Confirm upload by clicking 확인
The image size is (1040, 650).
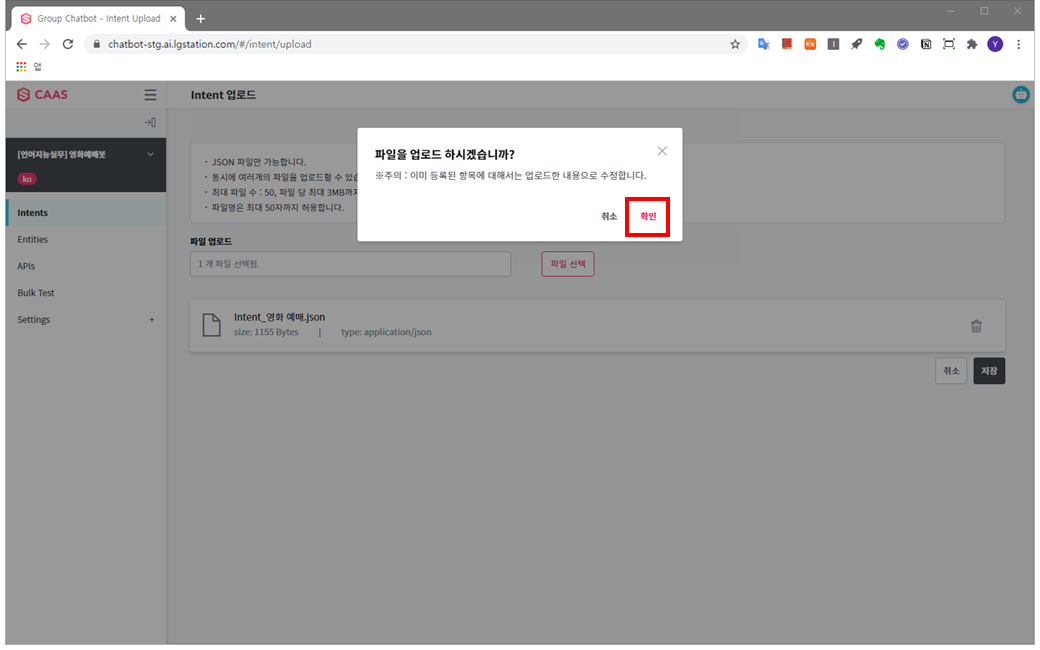pos(647,216)
